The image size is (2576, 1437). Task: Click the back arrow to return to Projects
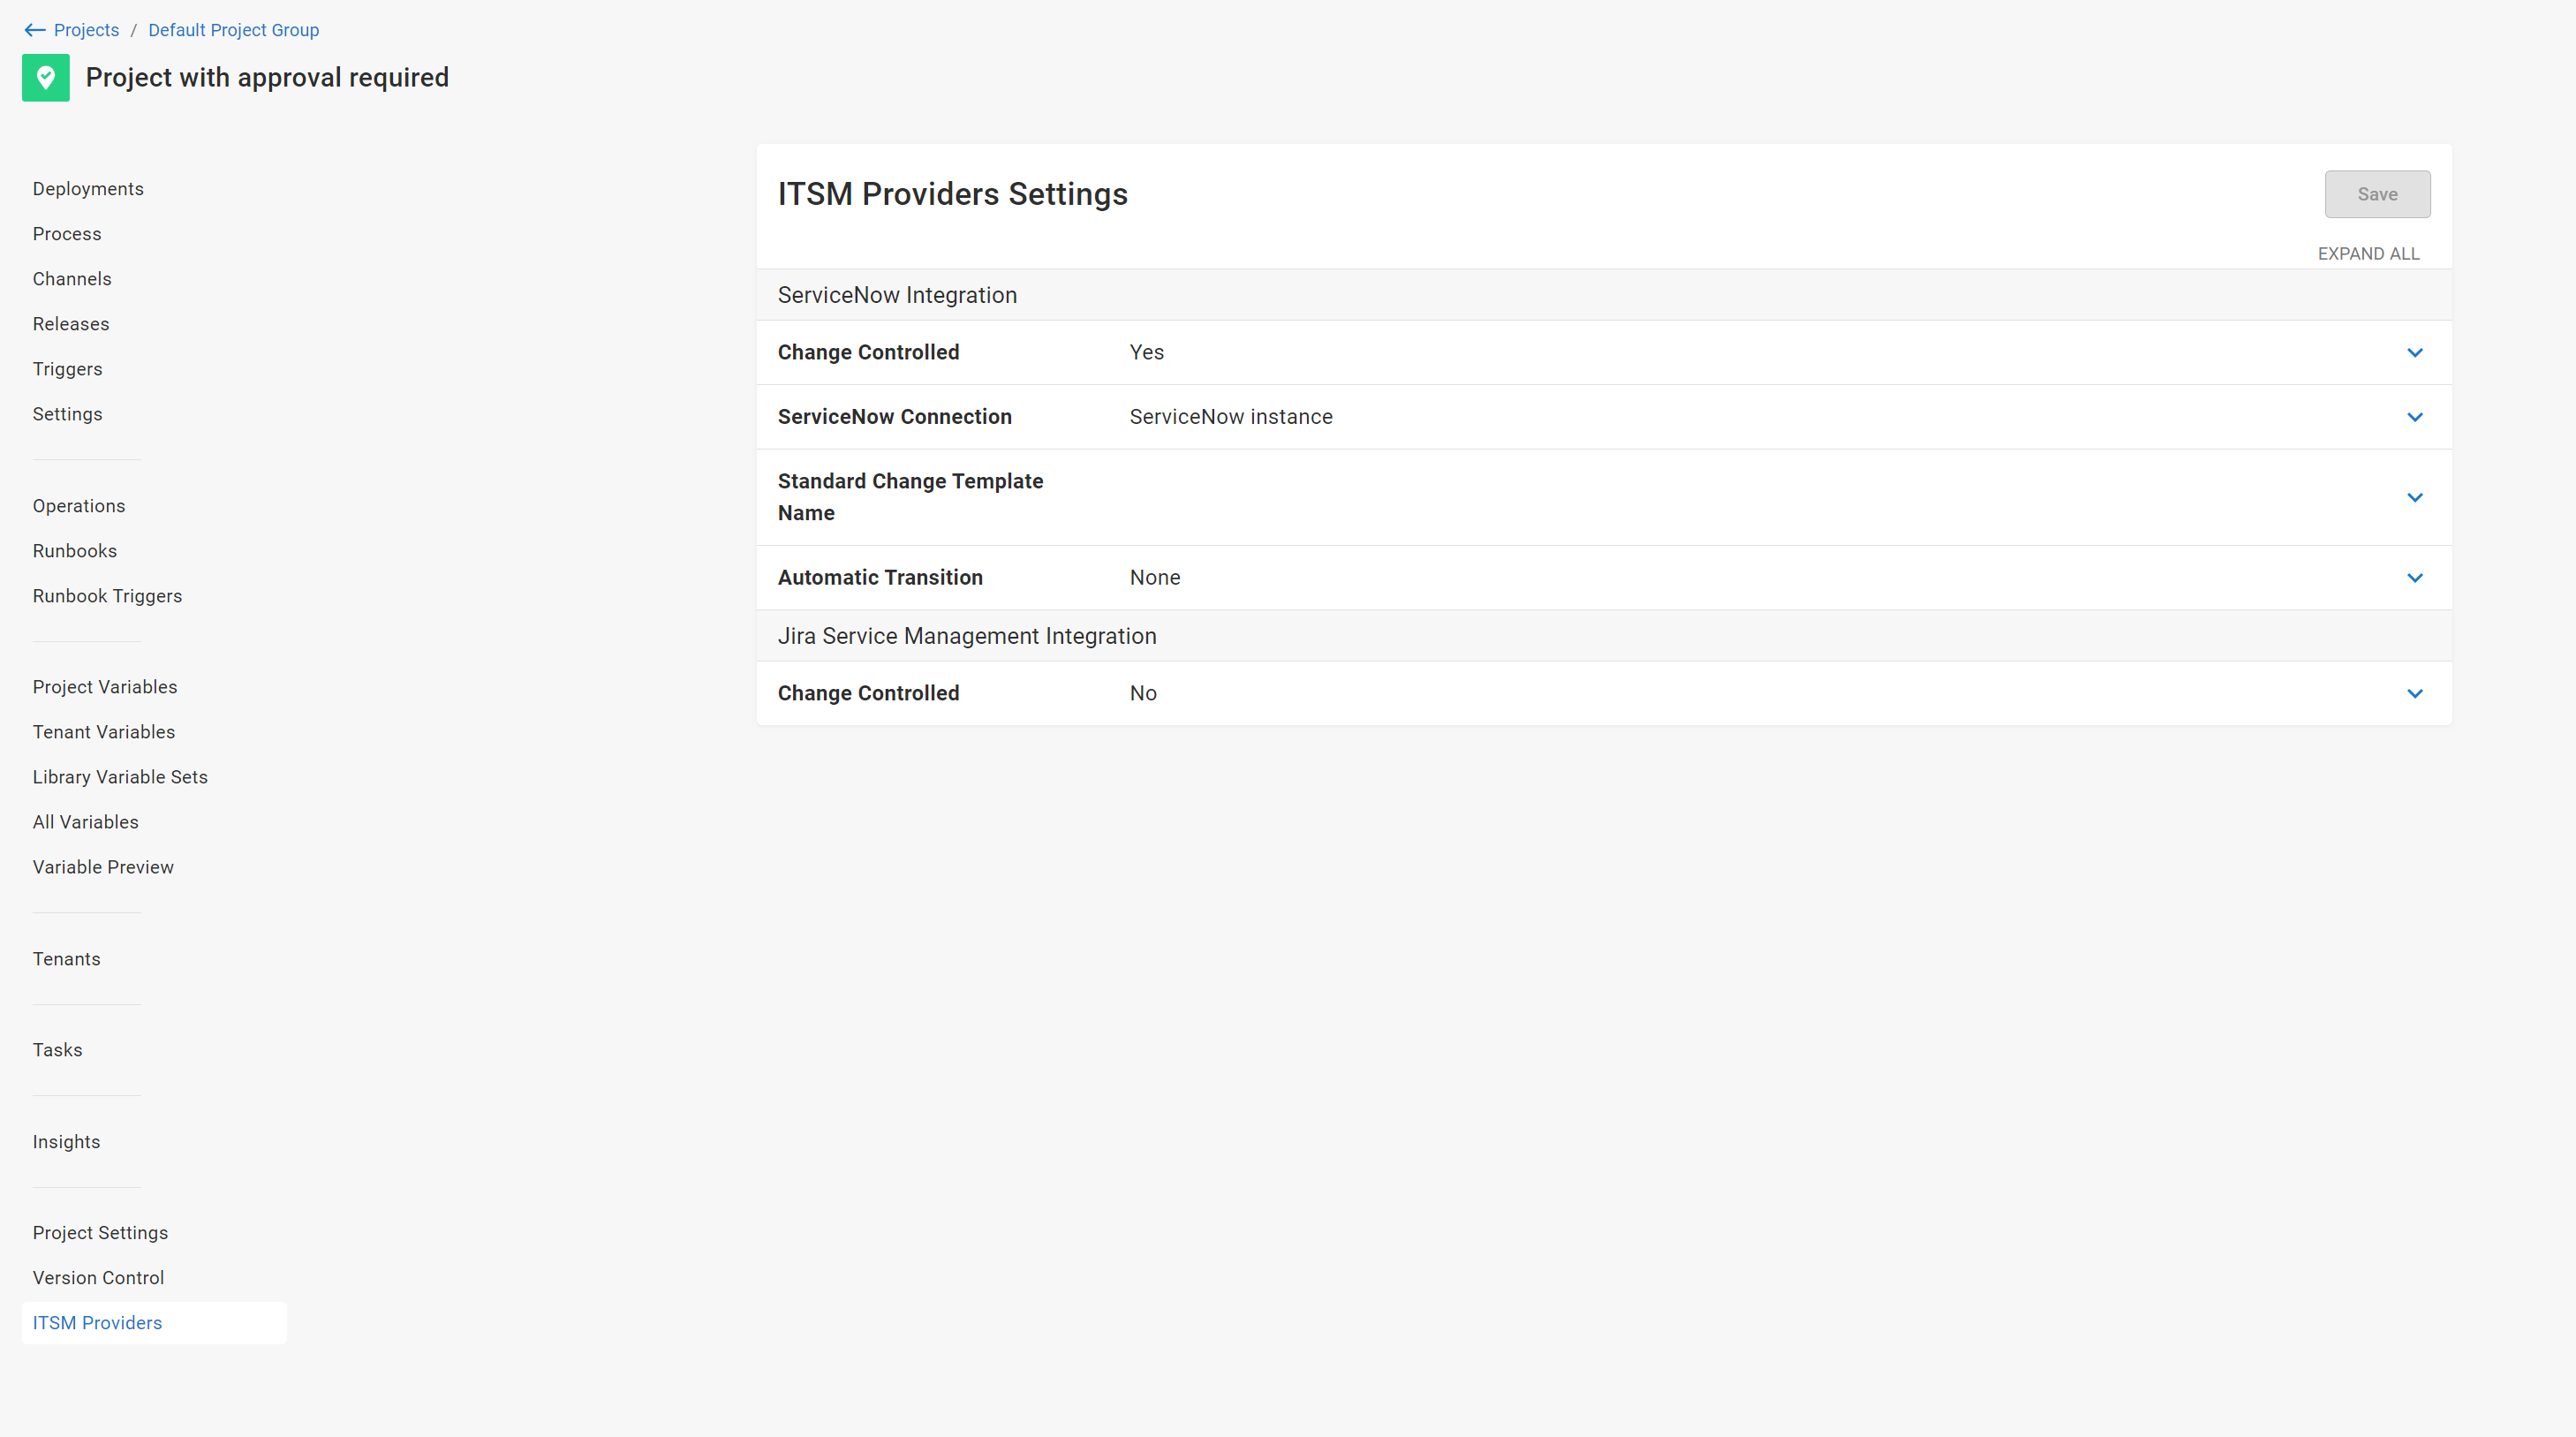(x=34, y=30)
